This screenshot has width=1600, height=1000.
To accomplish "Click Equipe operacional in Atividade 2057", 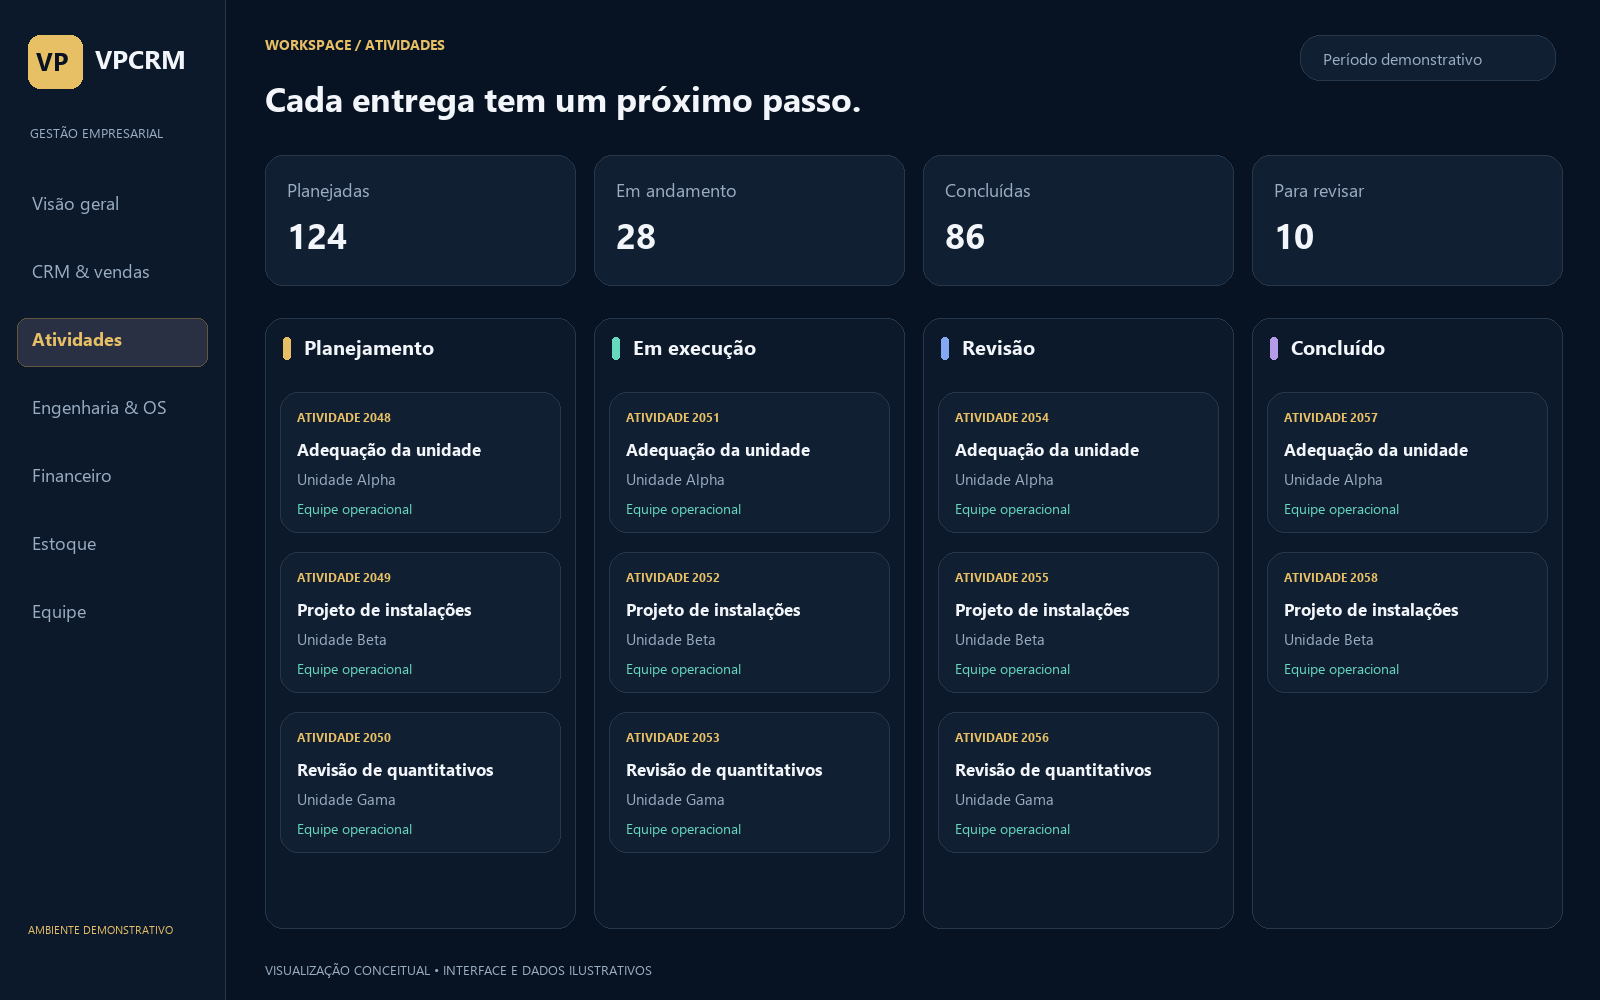I will (x=1341, y=509).
